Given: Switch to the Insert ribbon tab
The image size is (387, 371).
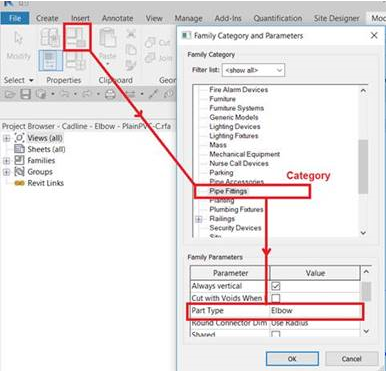Looking at the screenshot, I should (80, 18).
